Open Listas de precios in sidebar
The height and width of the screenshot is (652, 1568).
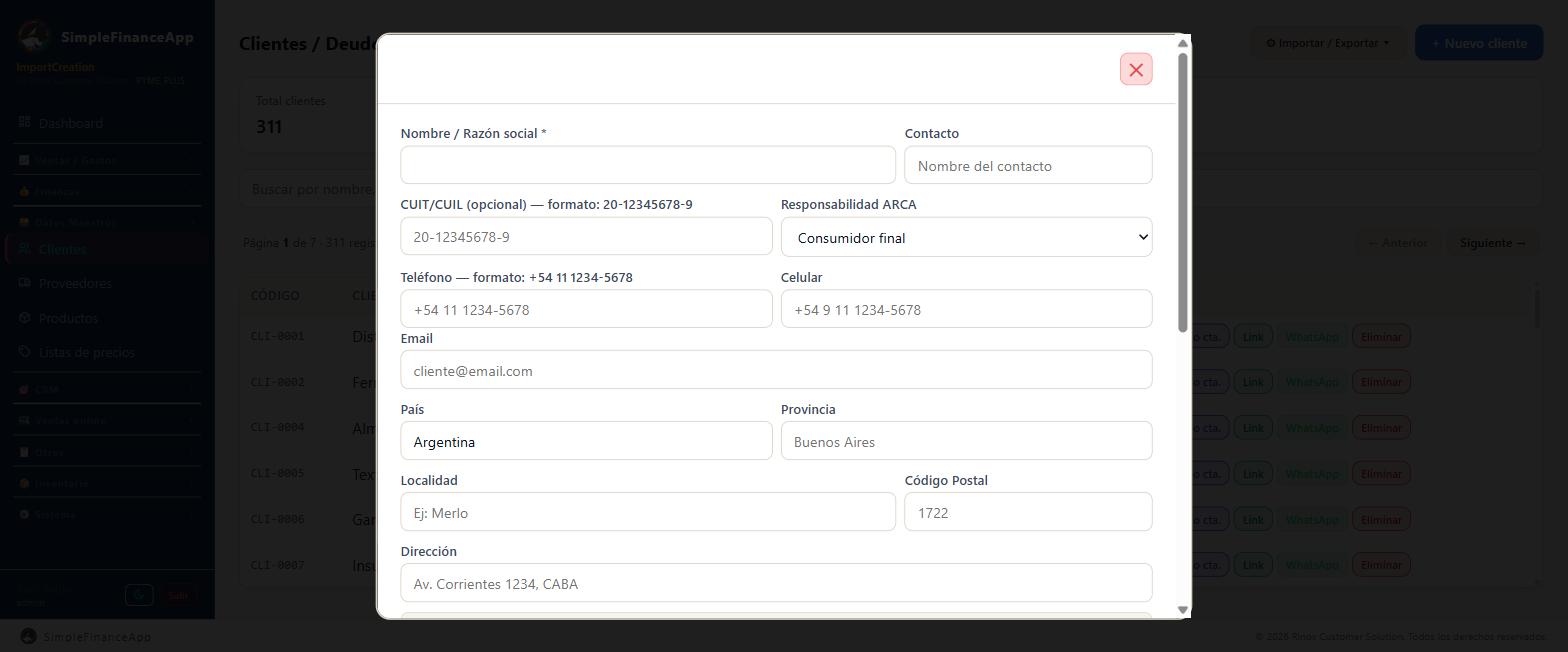108,352
